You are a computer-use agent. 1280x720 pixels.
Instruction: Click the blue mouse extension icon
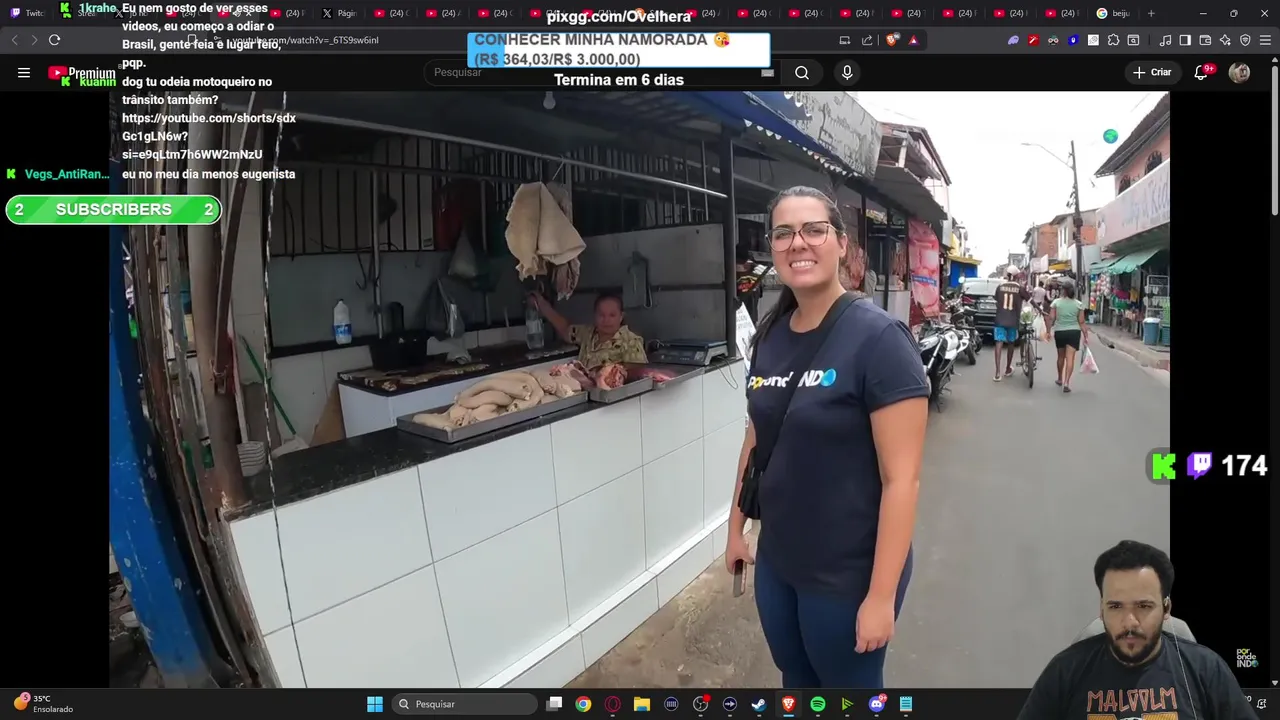click(x=1073, y=40)
